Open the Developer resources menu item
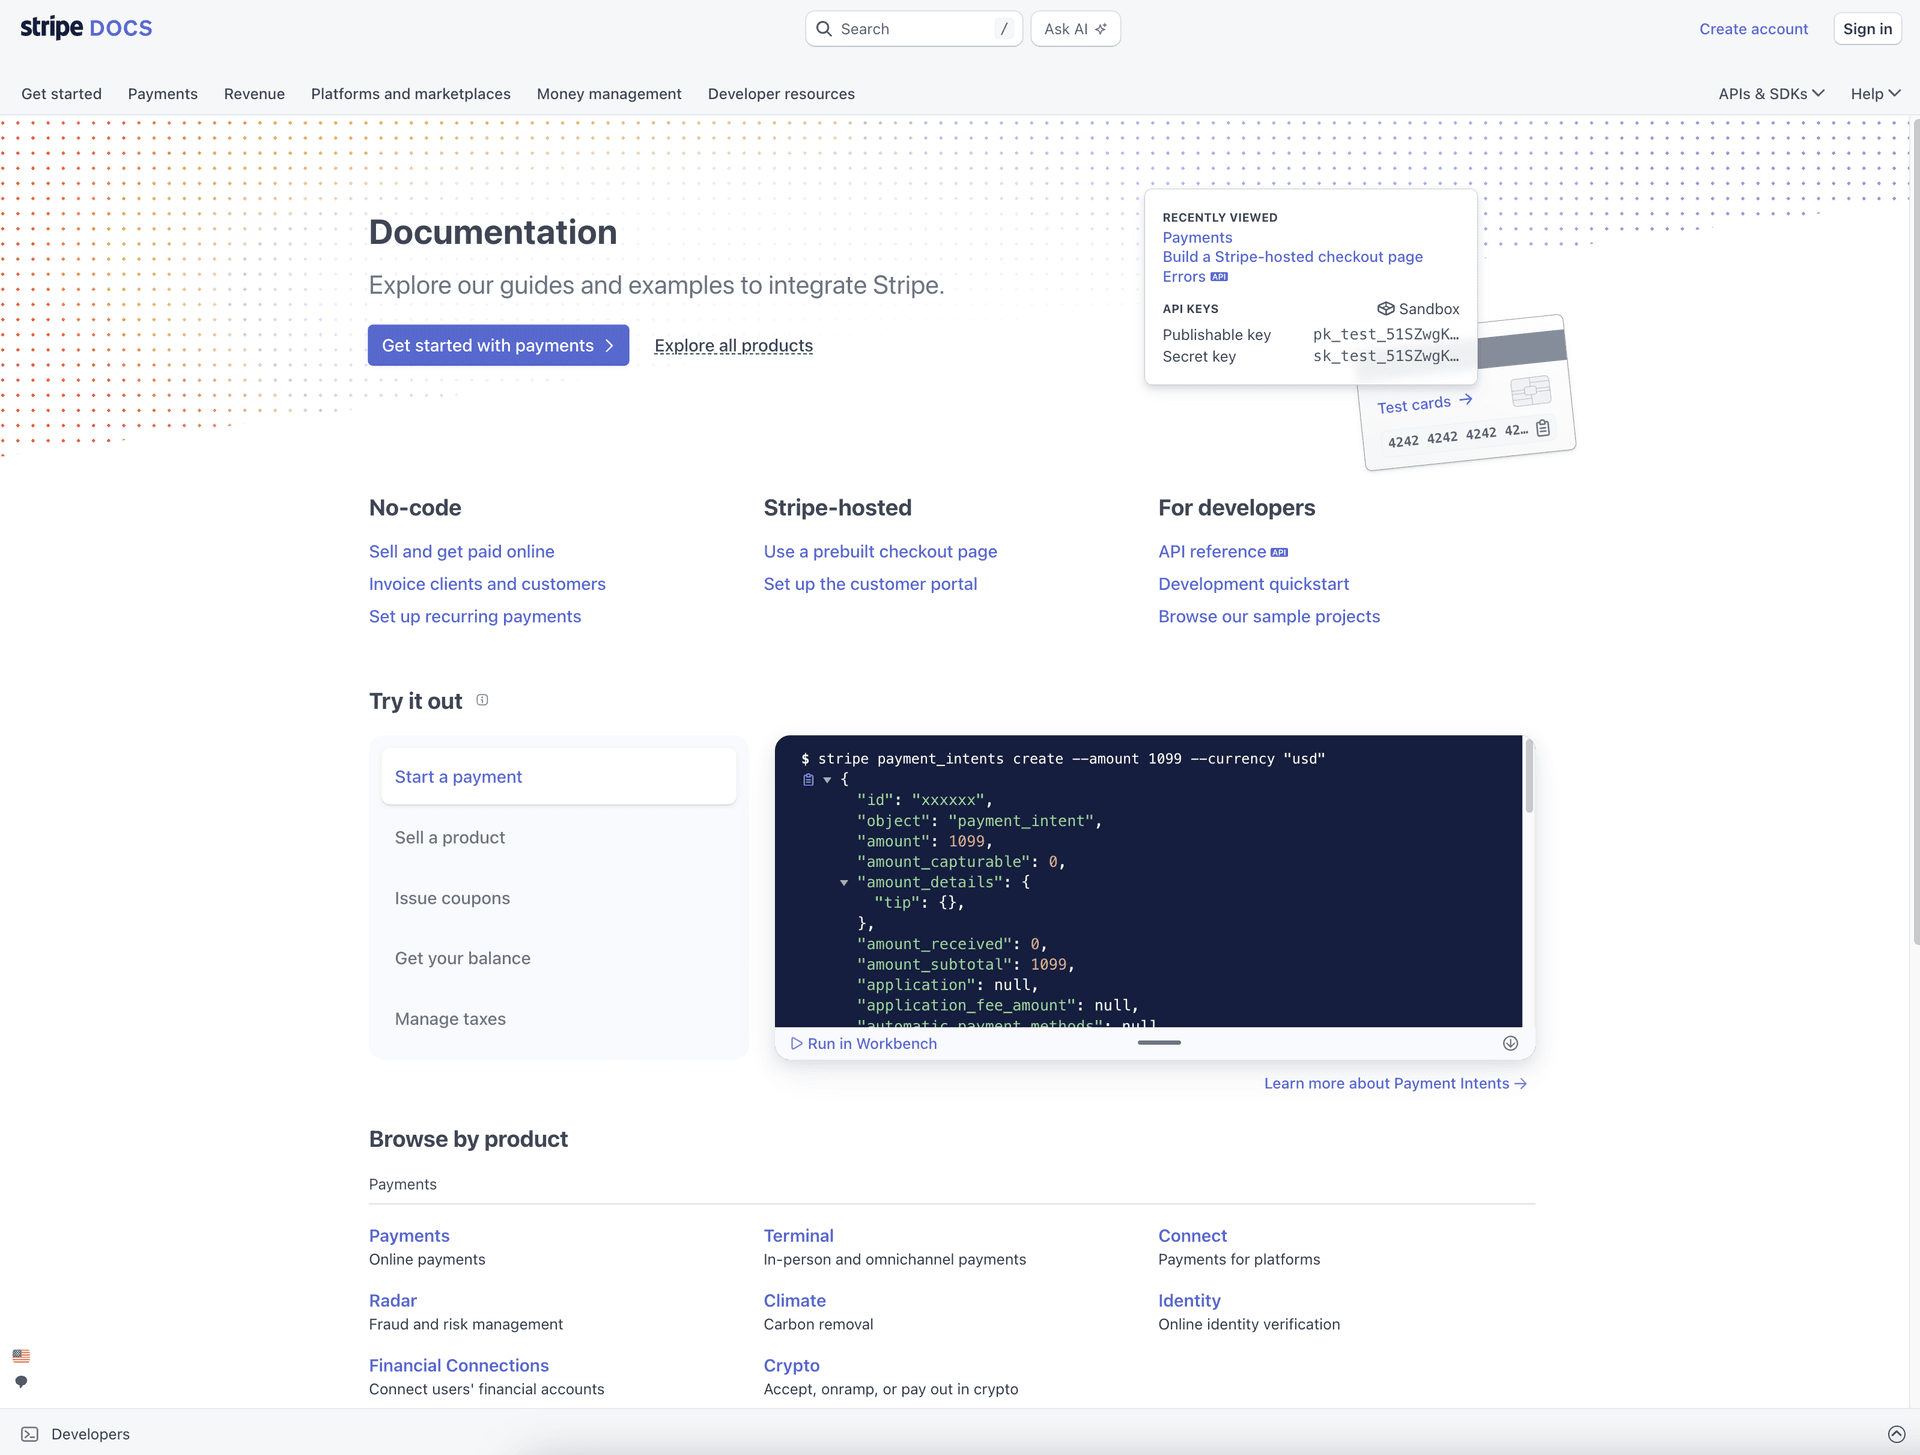Viewport: 1920px width, 1455px height. point(781,94)
